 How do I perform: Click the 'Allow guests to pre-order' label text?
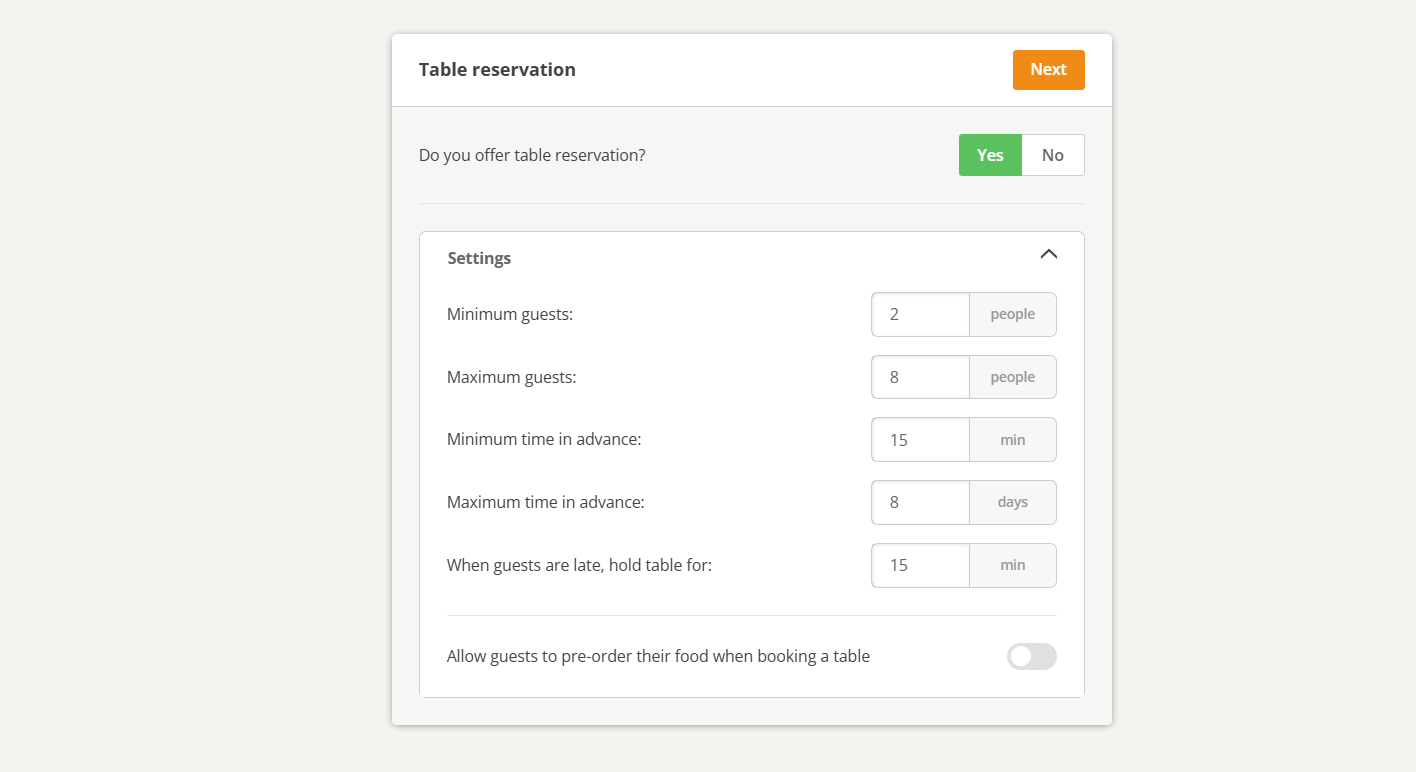pos(658,657)
